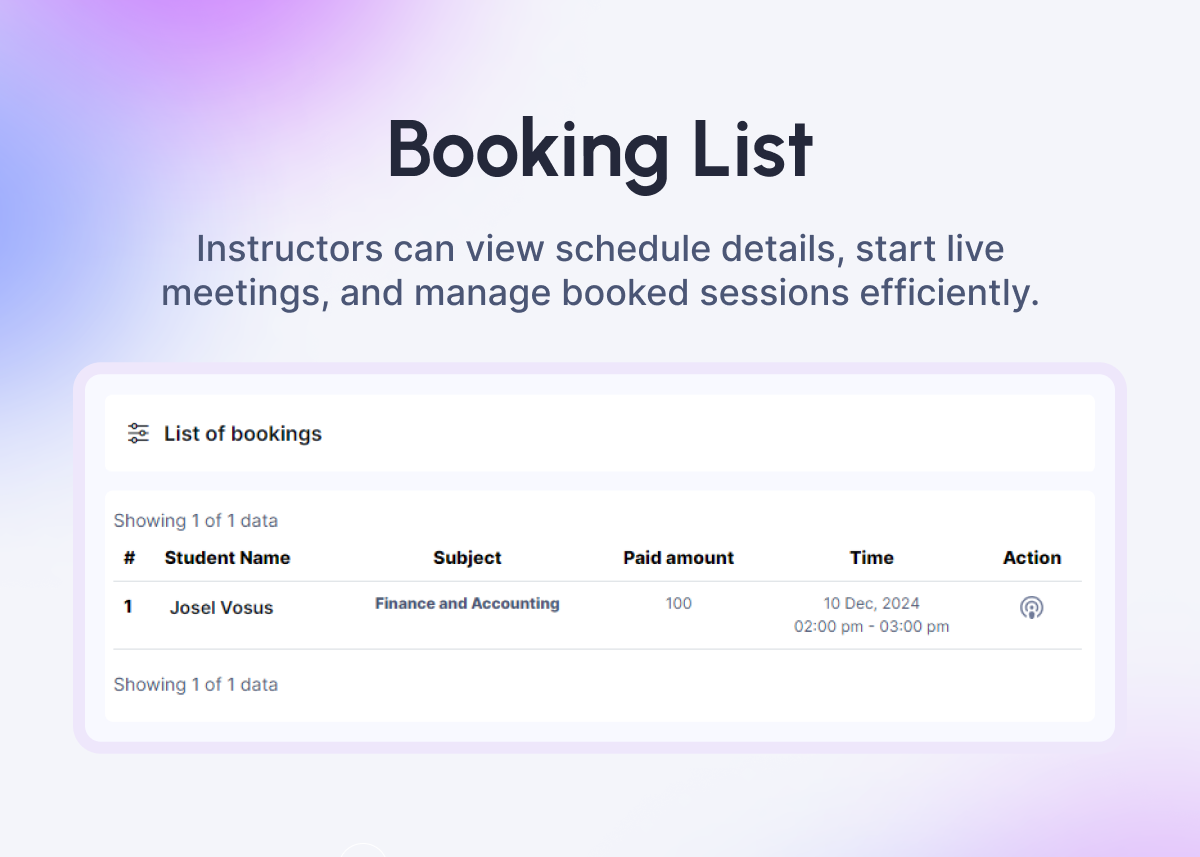Click the Action column header
This screenshot has width=1200, height=857.
click(x=1031, y=558)
